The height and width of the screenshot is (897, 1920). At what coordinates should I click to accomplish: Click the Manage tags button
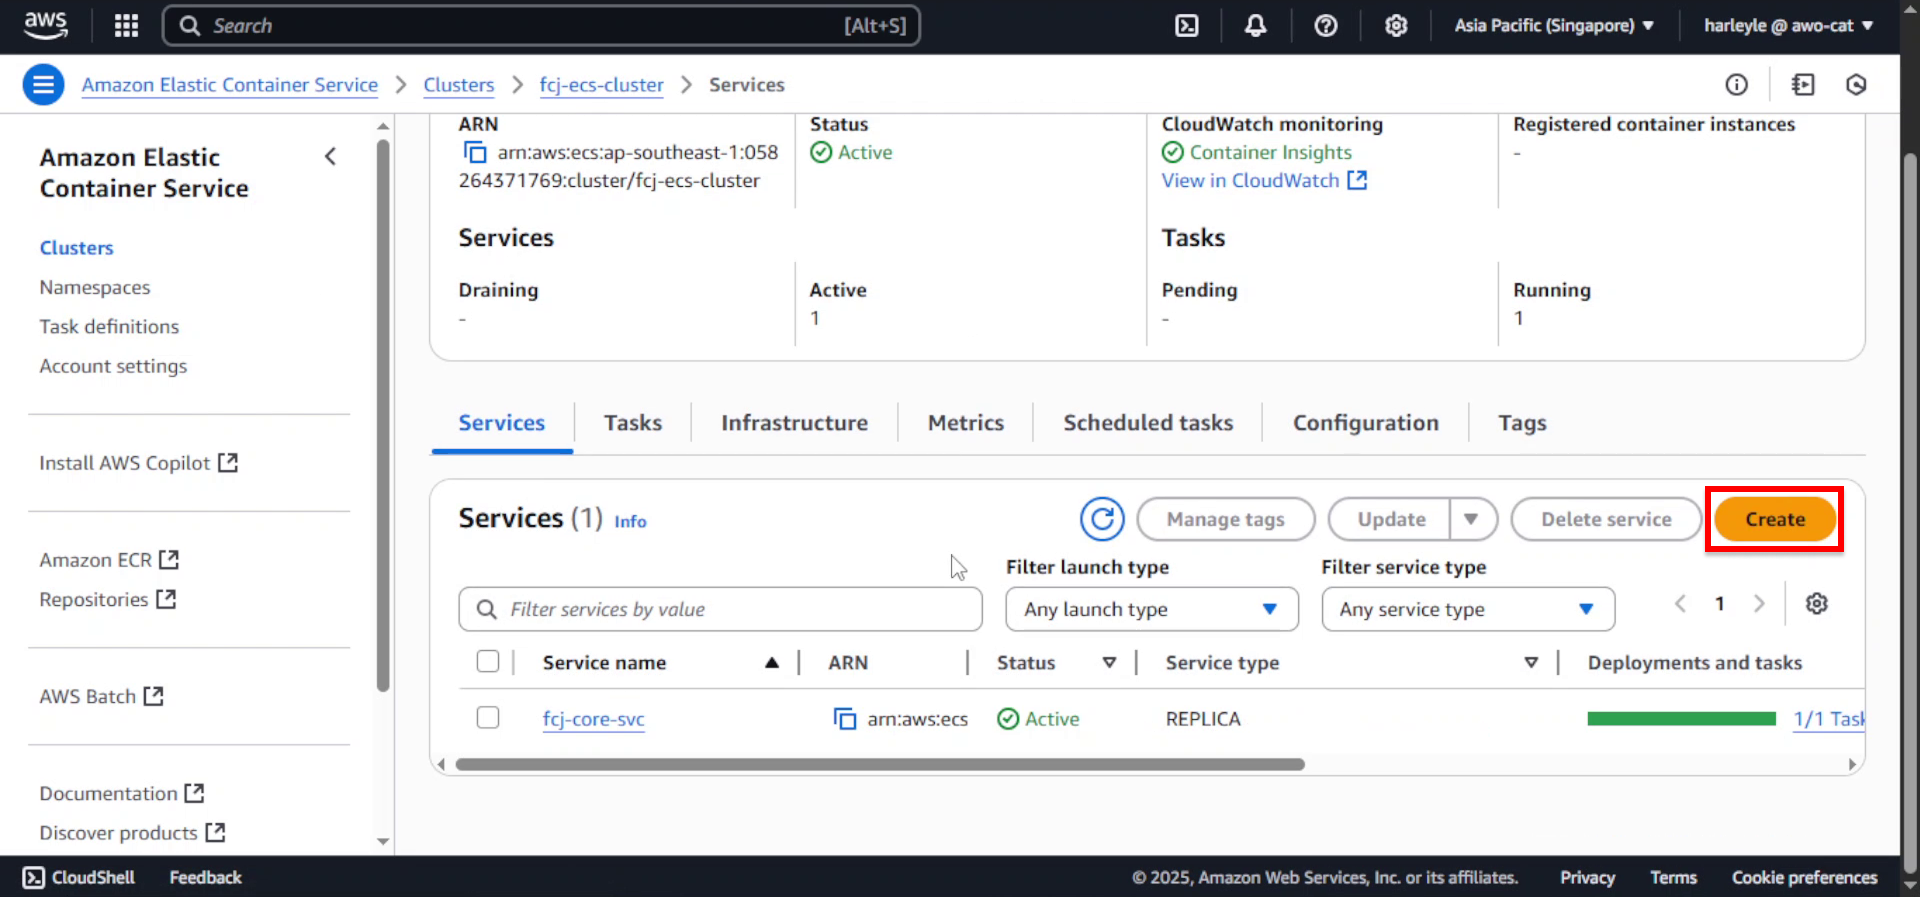[x=1226, y=519]
